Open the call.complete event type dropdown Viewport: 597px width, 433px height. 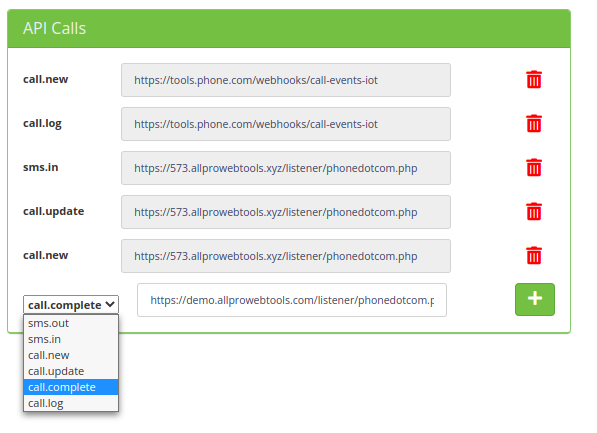[71, 305]
